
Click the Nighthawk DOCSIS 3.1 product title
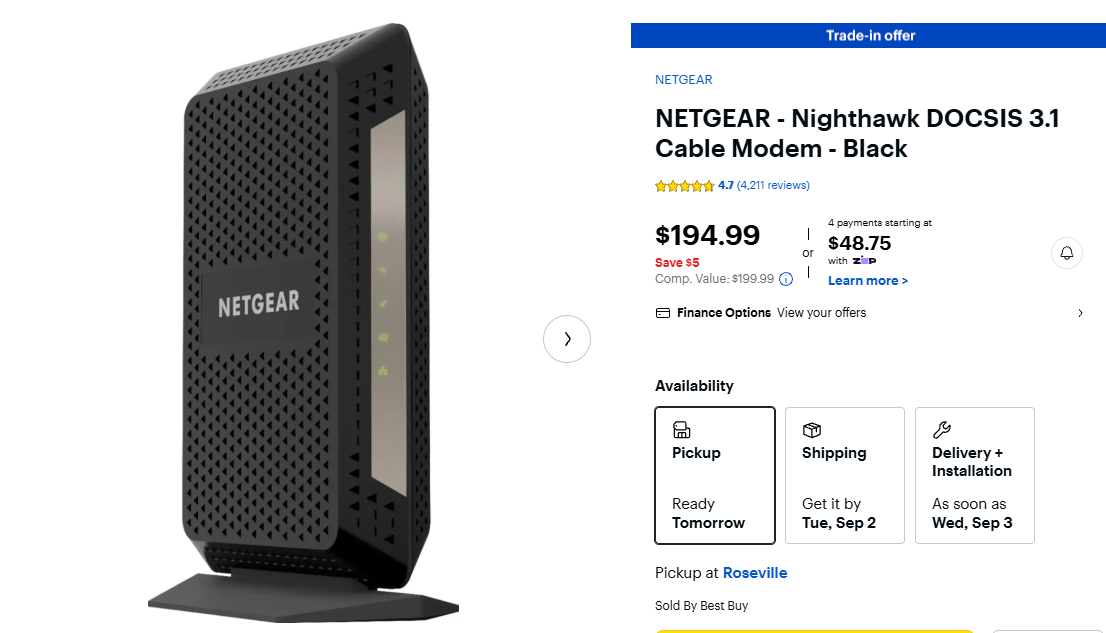click(x=857, y=133)
